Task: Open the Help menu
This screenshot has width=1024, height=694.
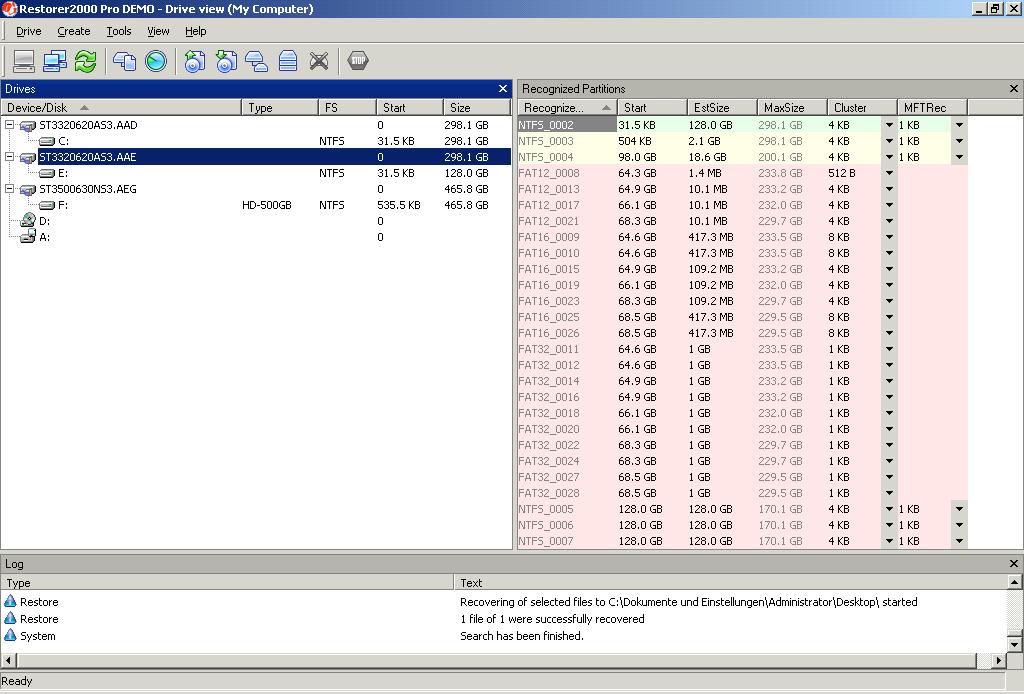Action: [195, 31]
